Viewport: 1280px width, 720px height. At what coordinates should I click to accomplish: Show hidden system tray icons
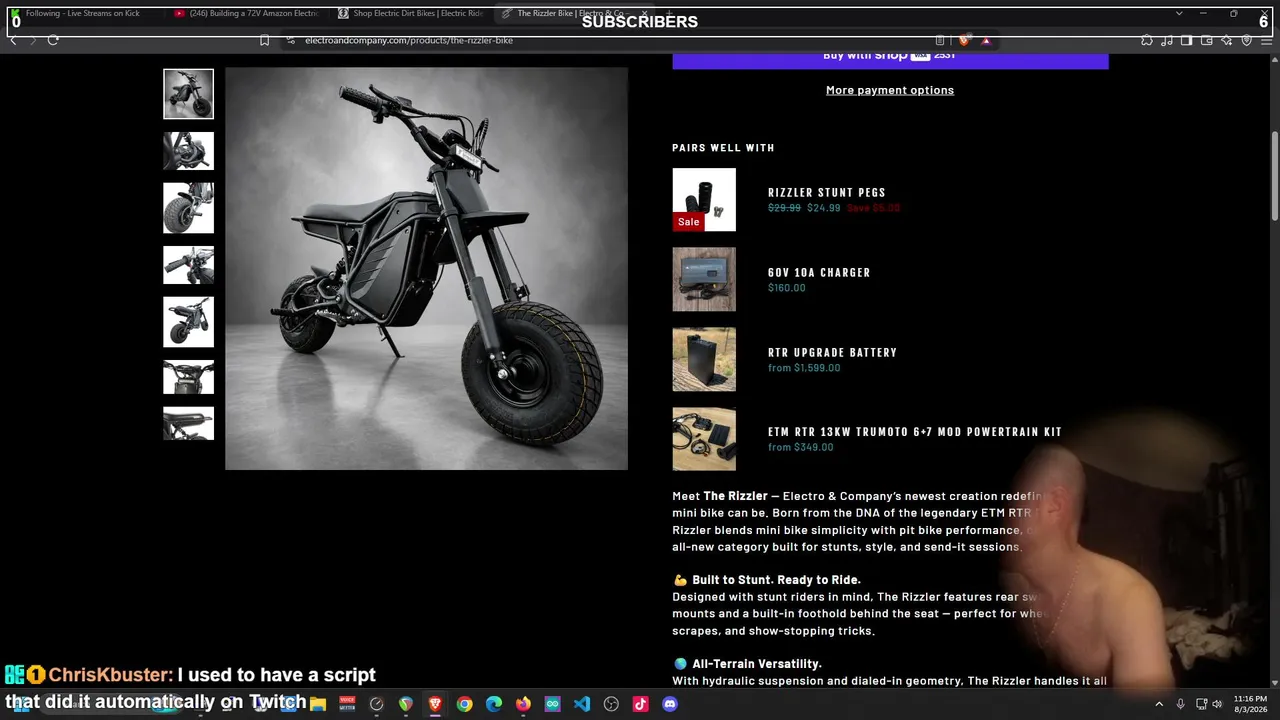pos(1159,704)
